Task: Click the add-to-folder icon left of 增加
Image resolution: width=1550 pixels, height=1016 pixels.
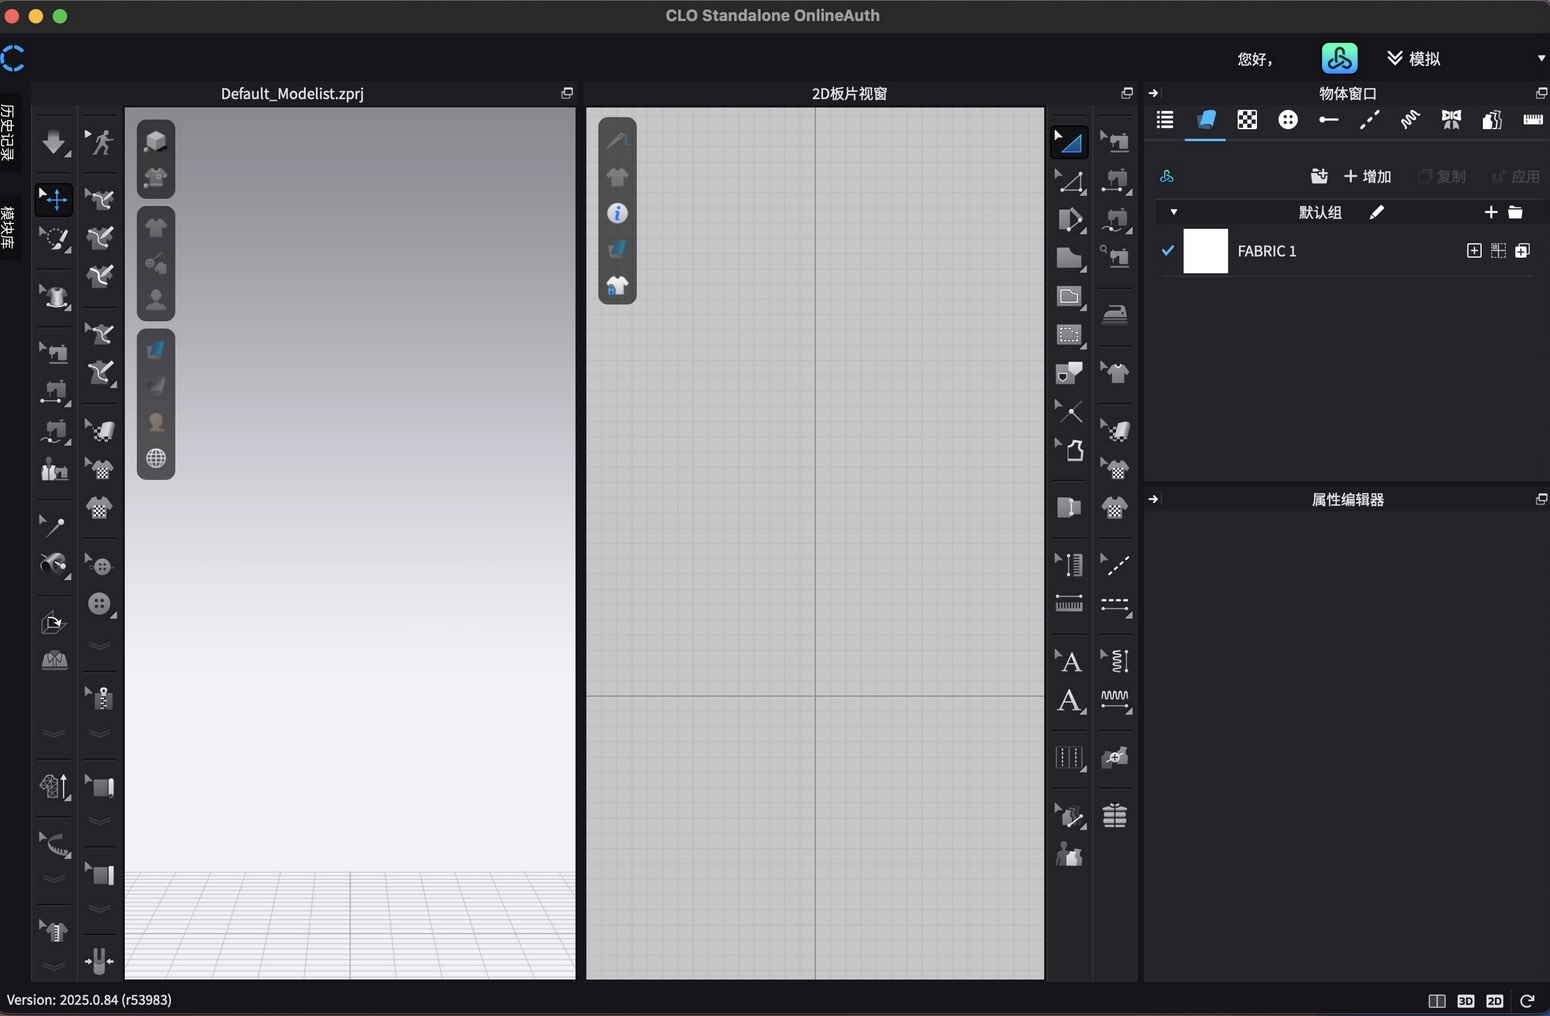Action: tap(1319, 176)
